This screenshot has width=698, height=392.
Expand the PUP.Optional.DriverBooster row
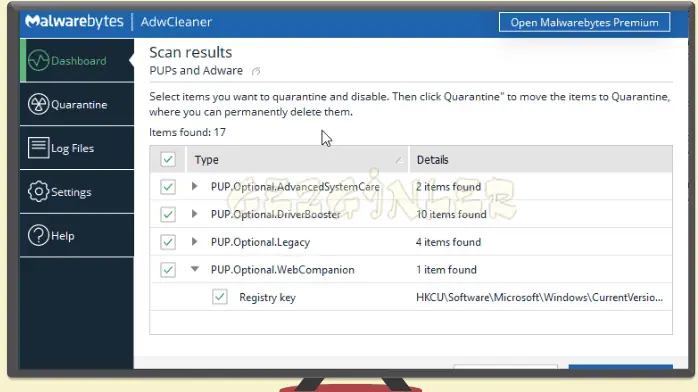pos(195,214)
